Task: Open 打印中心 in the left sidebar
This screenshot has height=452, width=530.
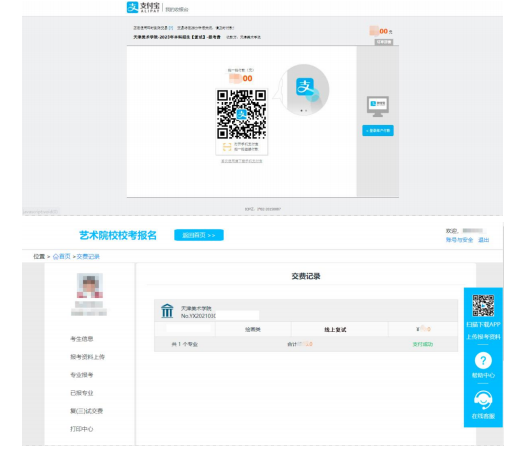Action: coord(81,429)
